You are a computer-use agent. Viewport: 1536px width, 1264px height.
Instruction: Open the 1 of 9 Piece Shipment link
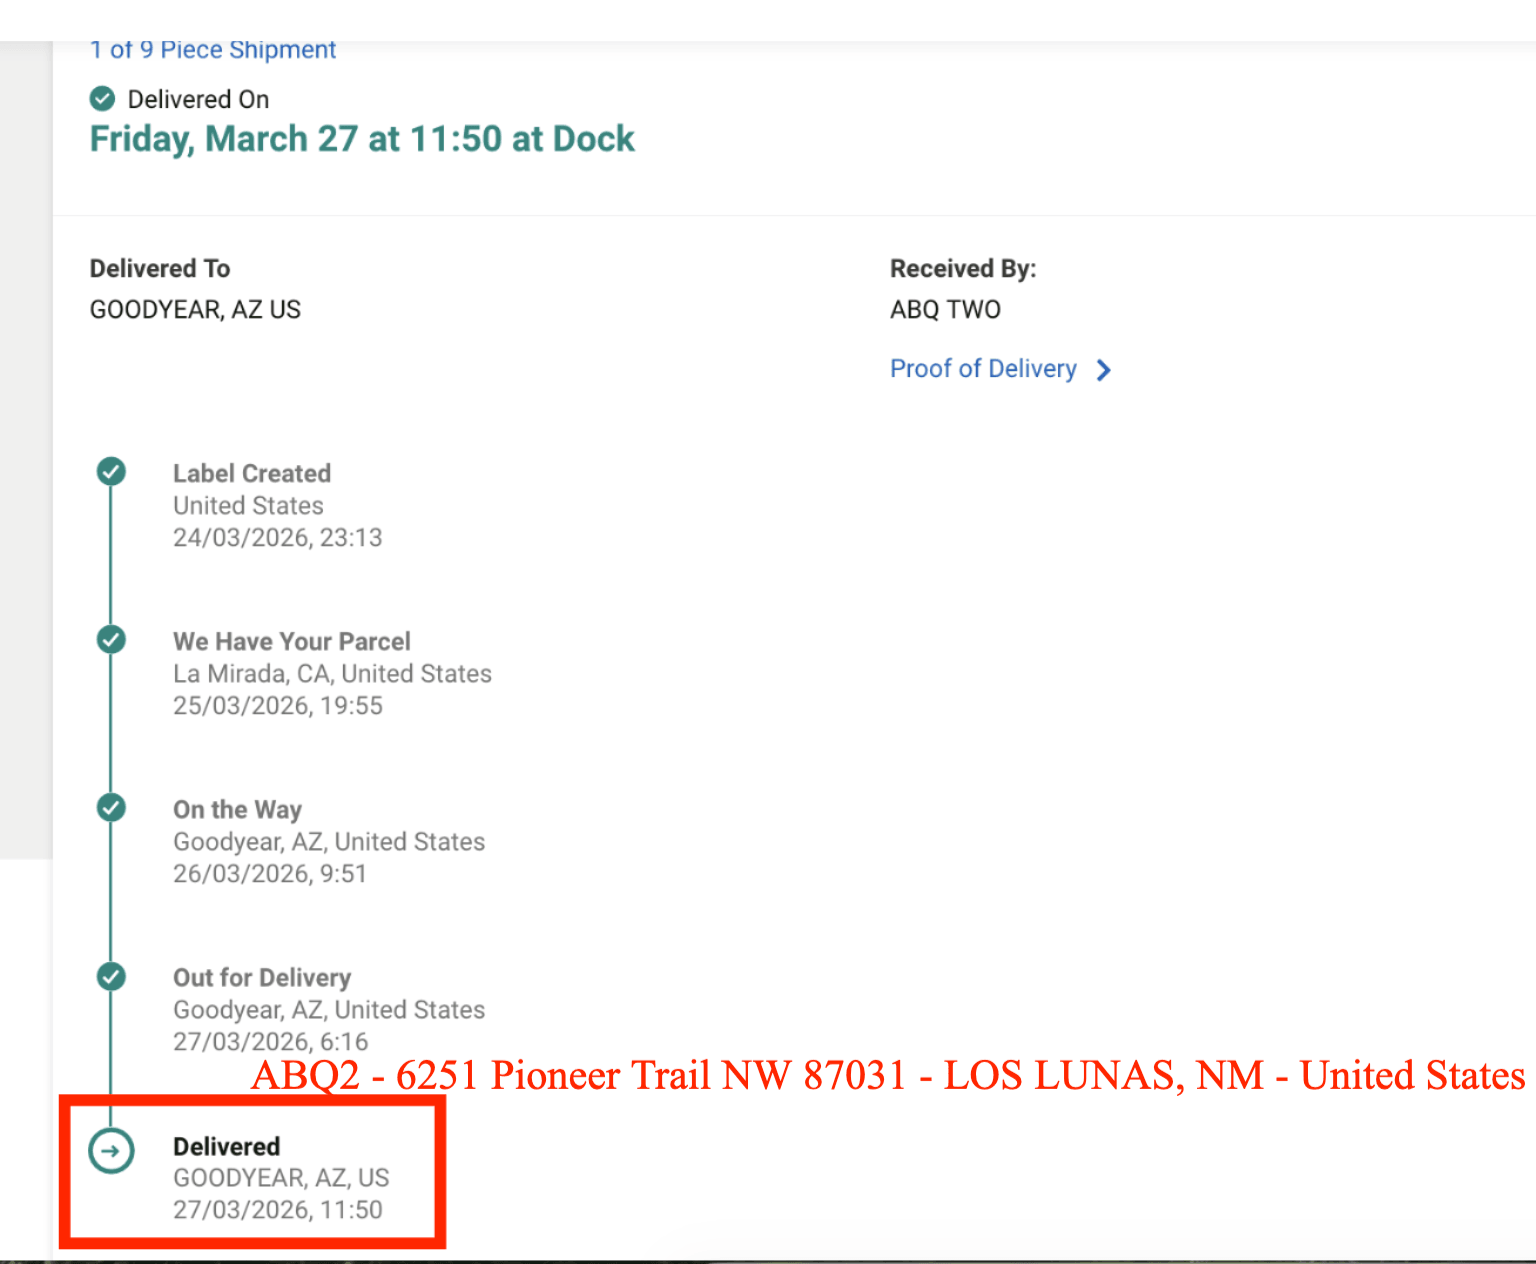[x=213, y=50]
